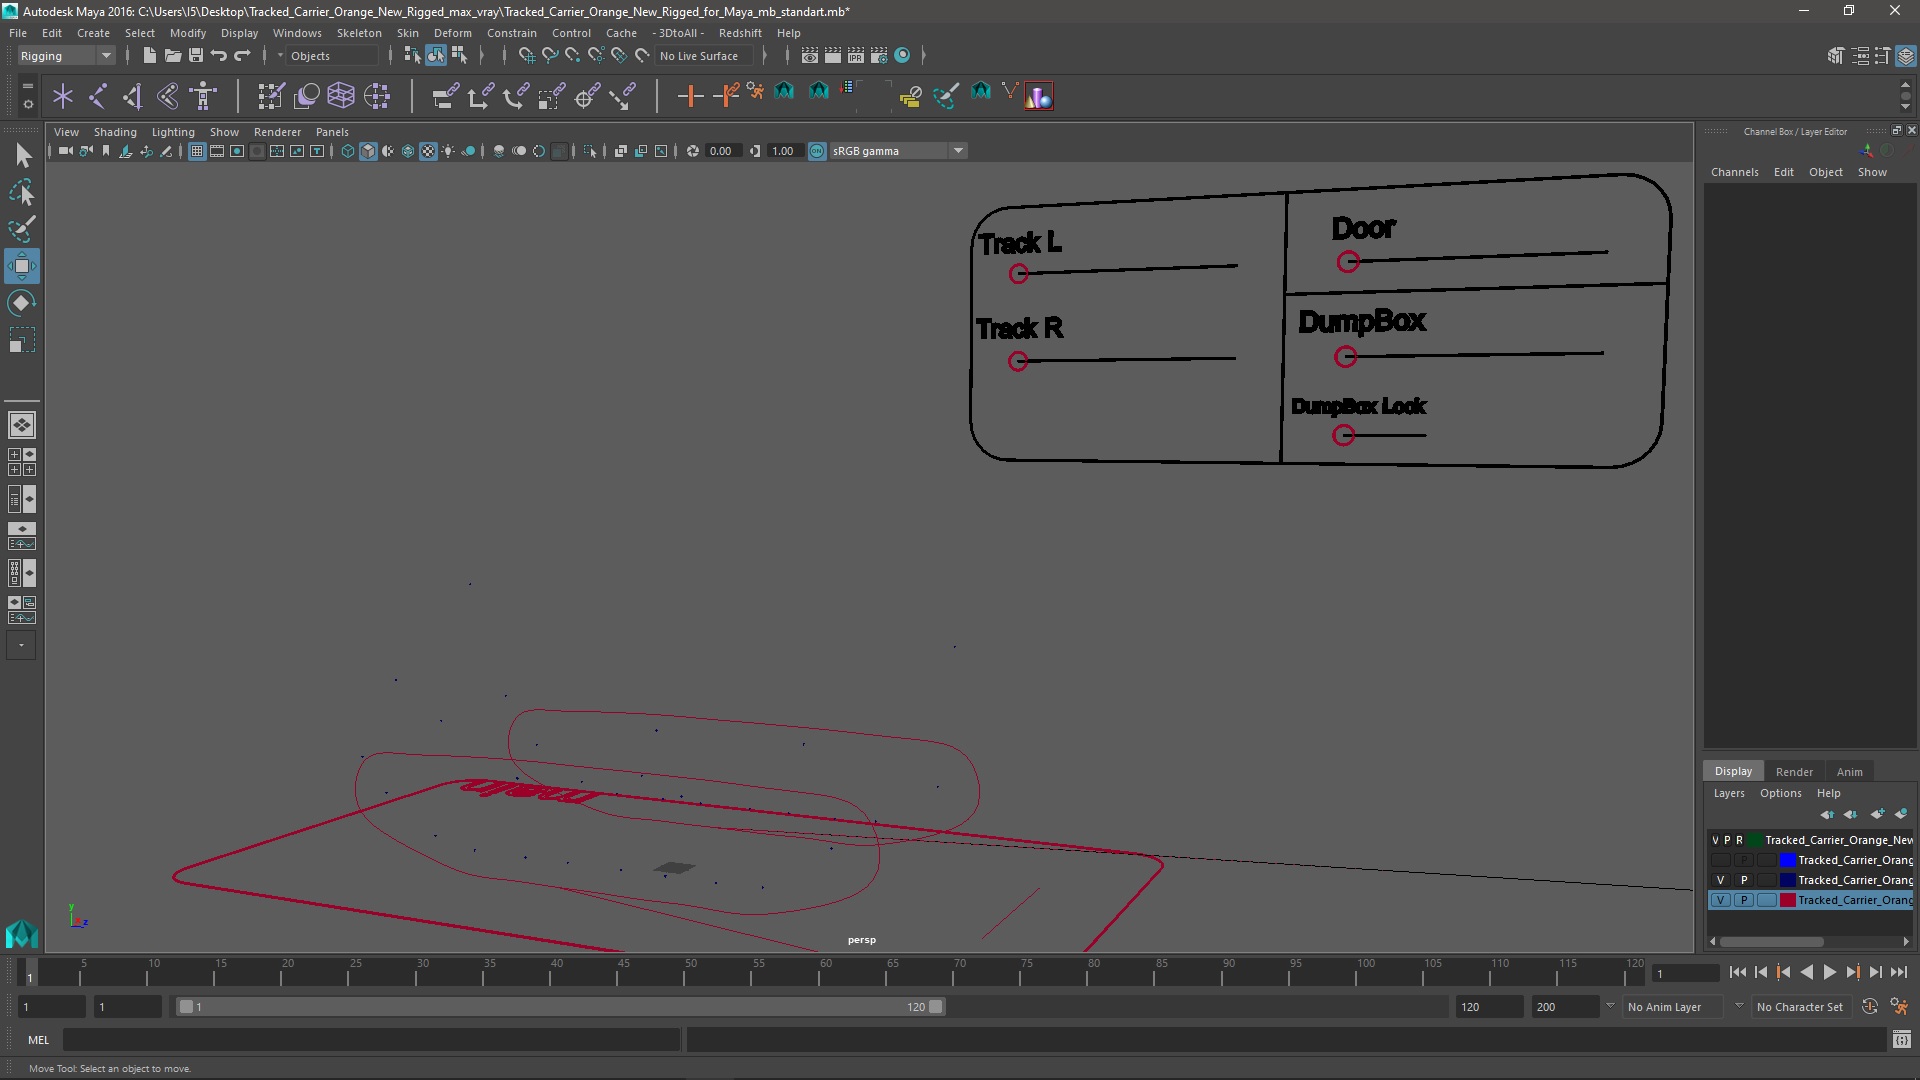Toggle playback P on red layer
The image size is (1920, 1080).
(1744, 900)
